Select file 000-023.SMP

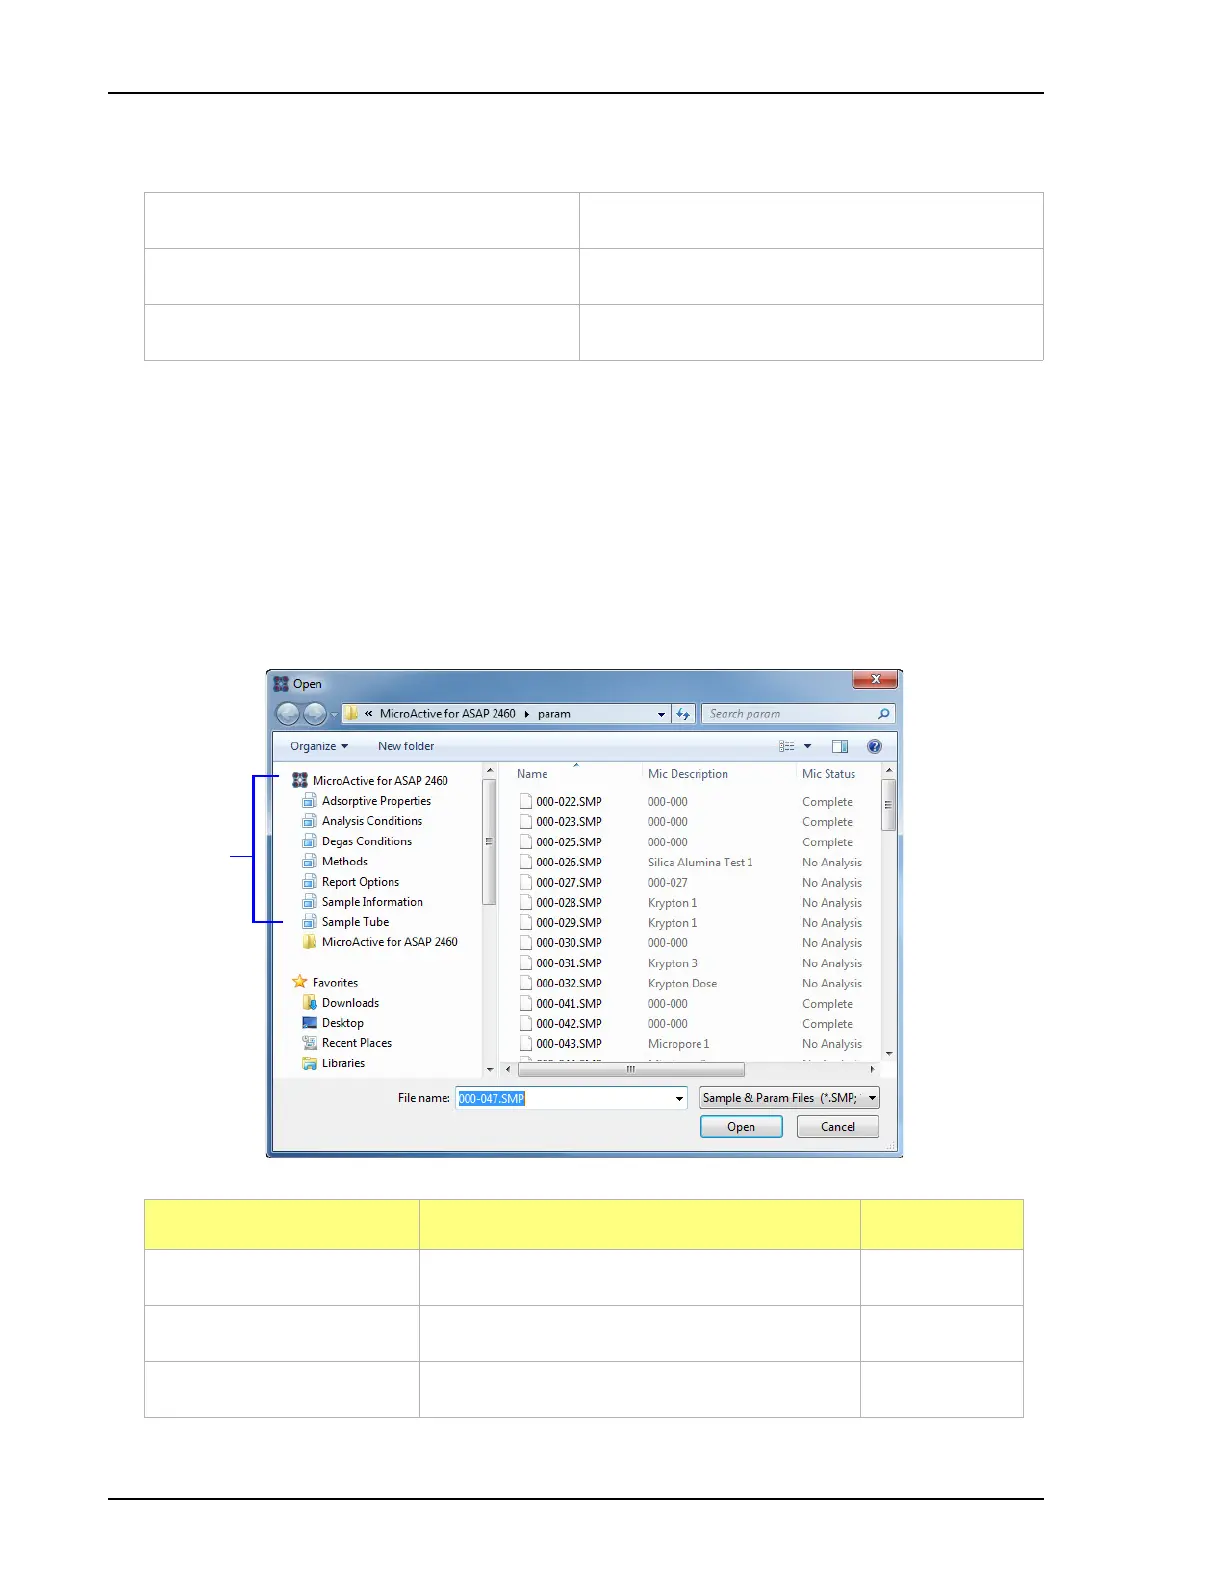tap(568, 822)
